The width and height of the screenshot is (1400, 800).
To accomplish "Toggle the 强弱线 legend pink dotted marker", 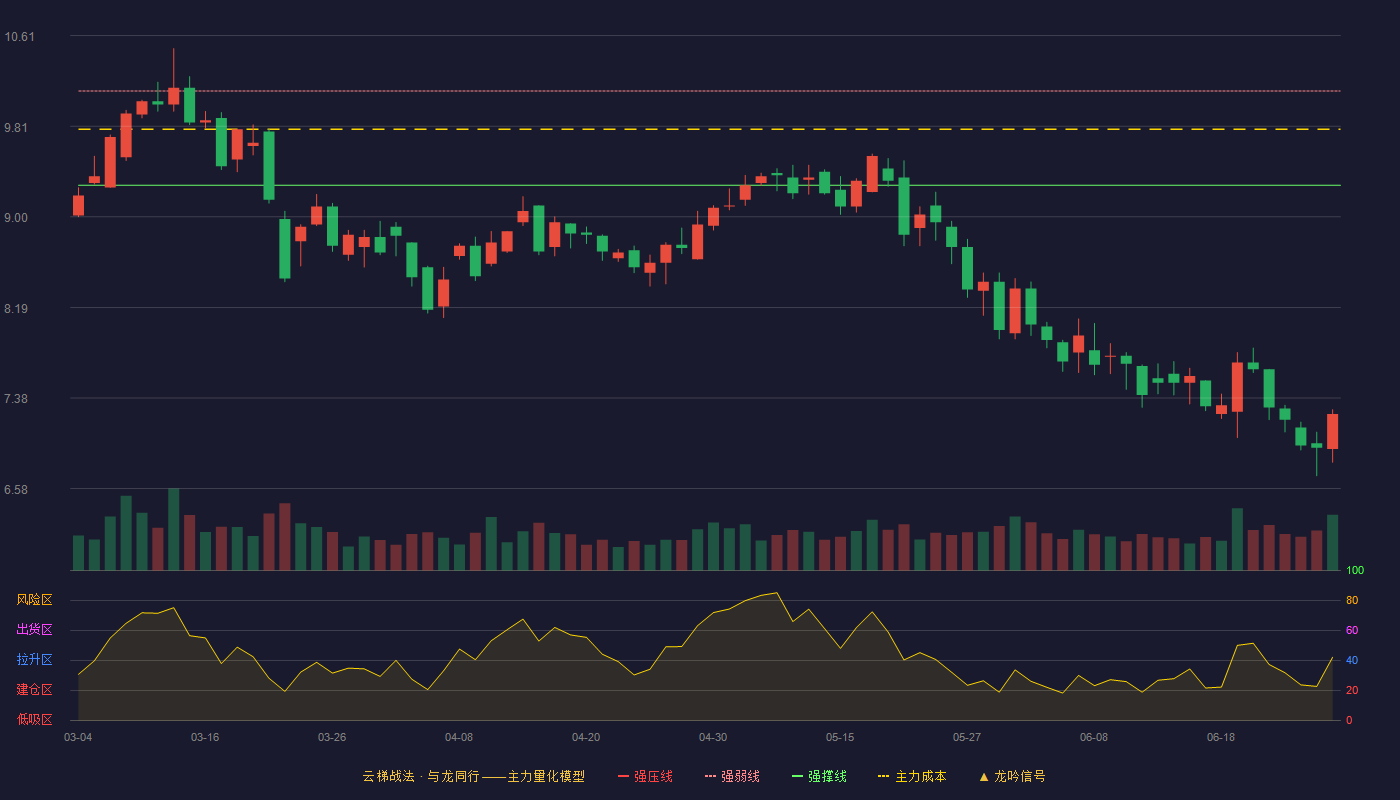I will (x=710, y=776).
